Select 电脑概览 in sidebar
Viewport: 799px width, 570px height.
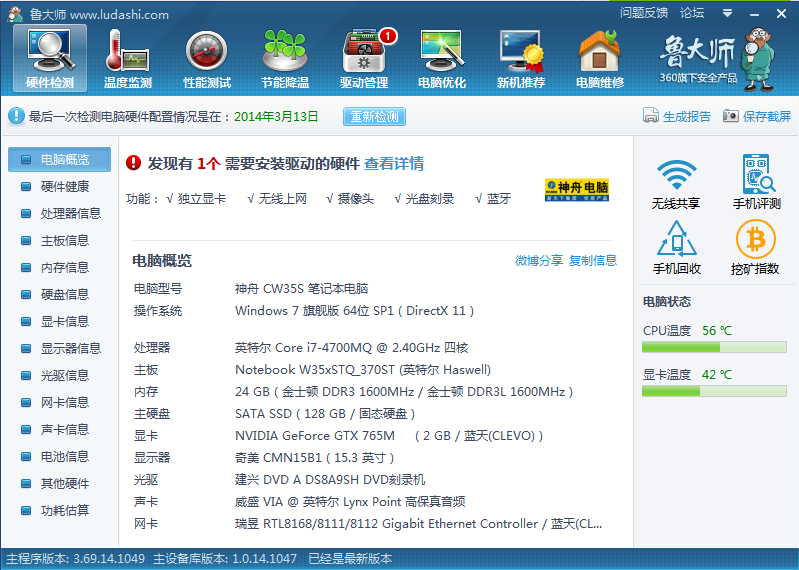60,159
